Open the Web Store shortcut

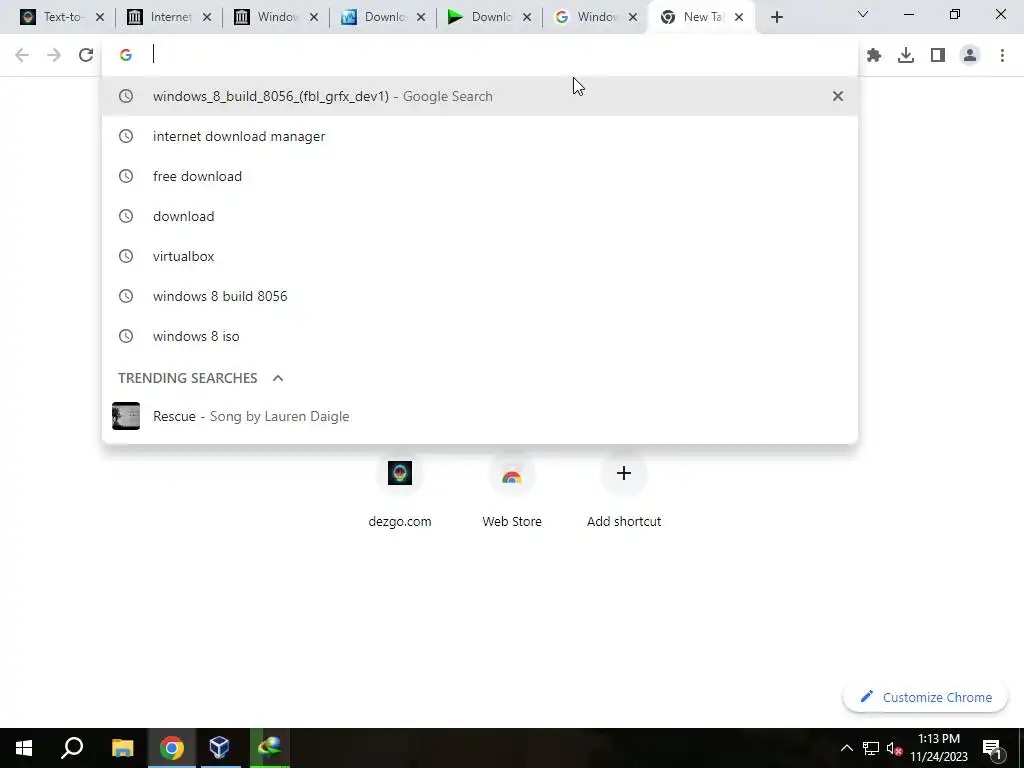tap(512, 490)
